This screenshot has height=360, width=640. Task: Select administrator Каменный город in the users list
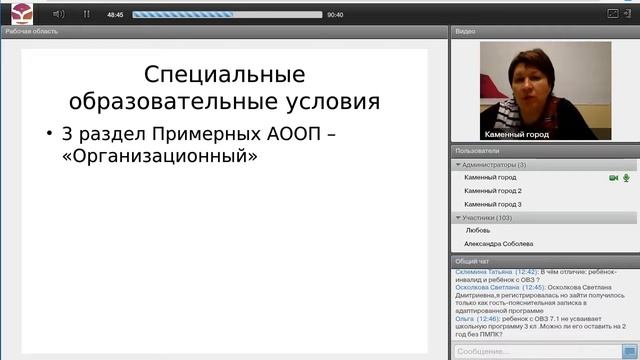tap(490, 178)
